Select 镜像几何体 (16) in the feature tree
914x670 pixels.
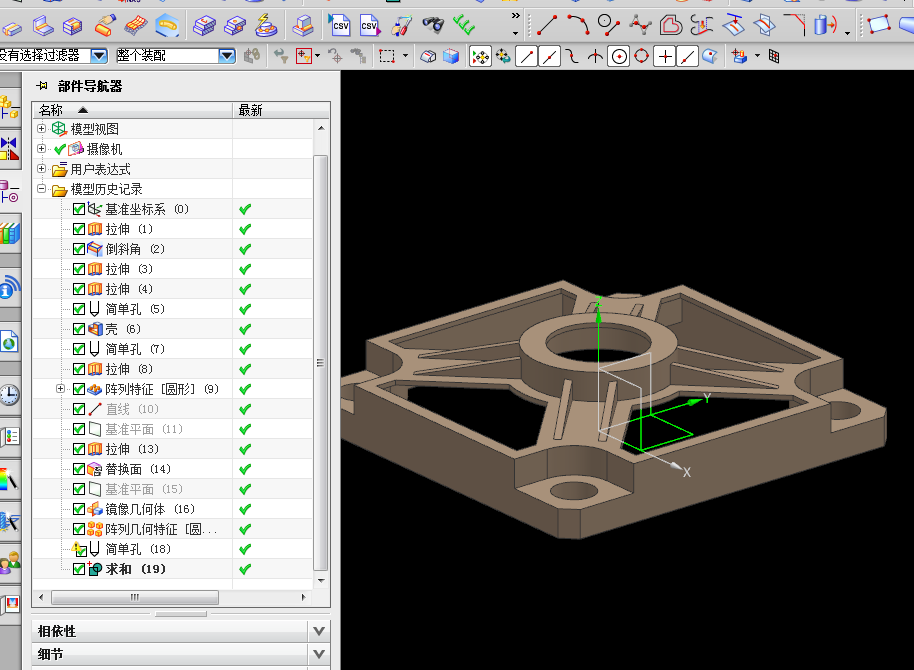pos(150,509)
